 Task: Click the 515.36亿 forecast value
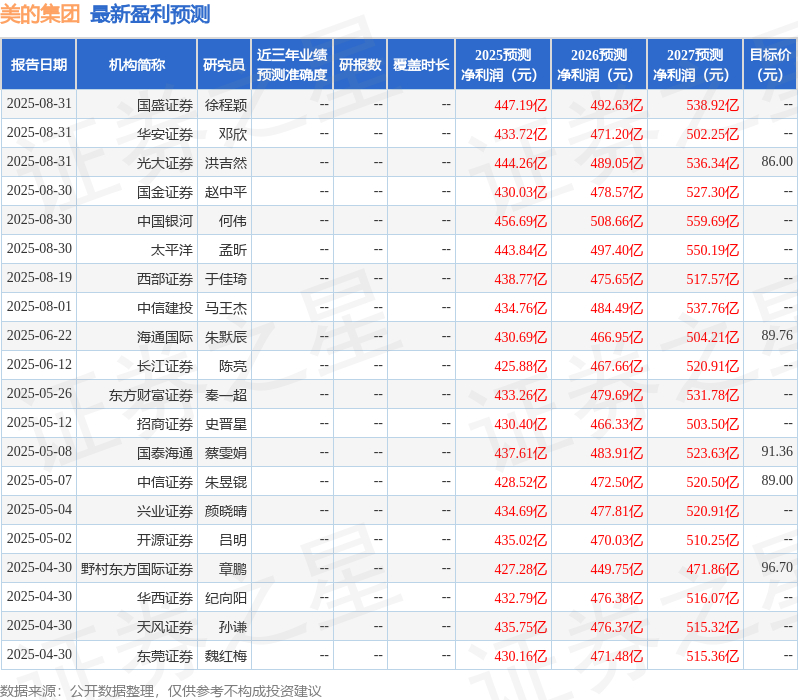[712, 657]
